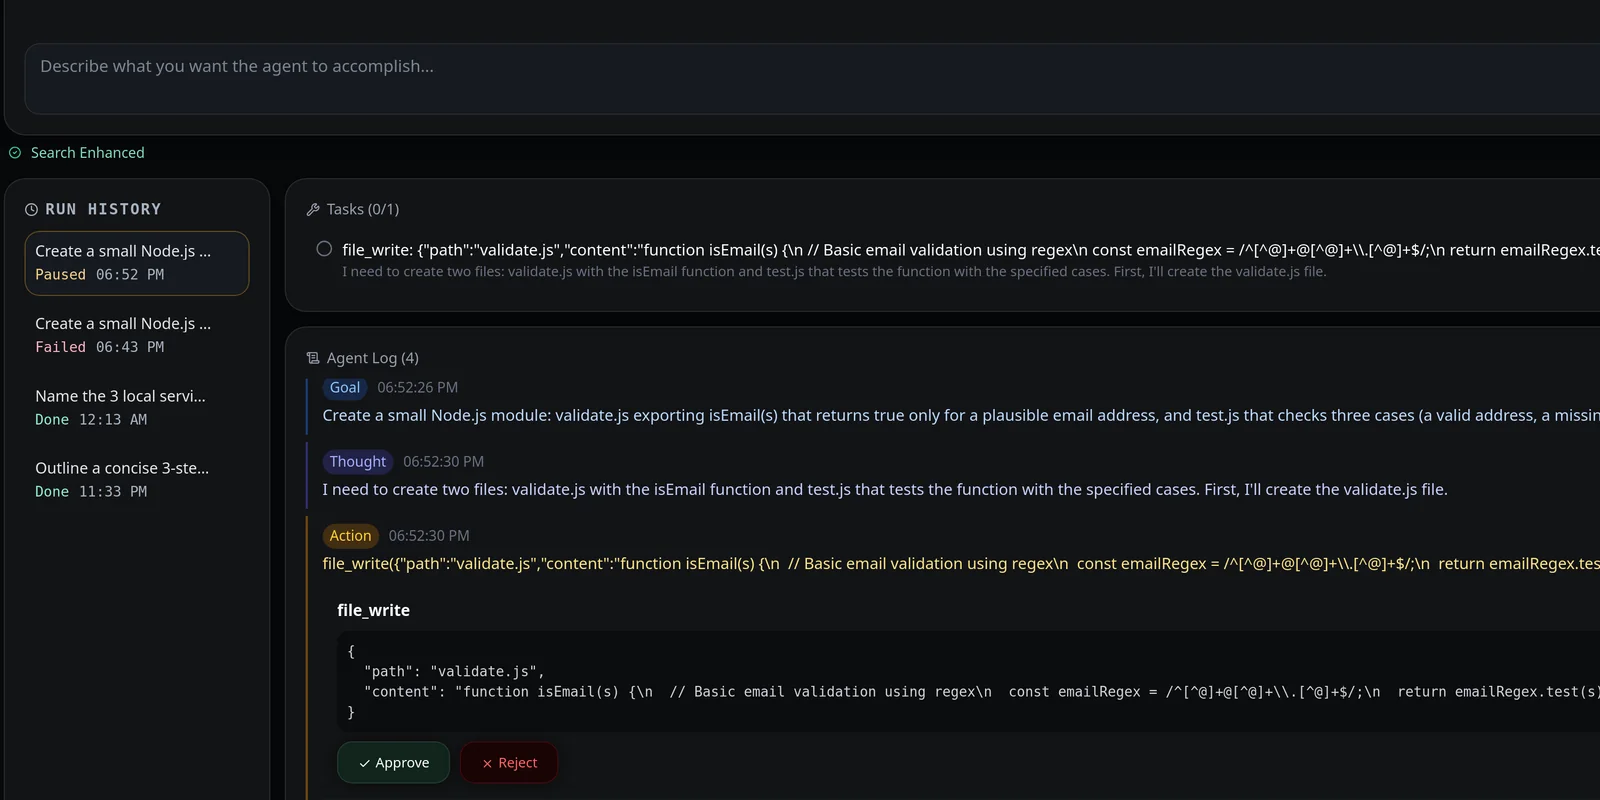
Task: Click the Agent Log (4) heading
Action: (x=373, y=358)
